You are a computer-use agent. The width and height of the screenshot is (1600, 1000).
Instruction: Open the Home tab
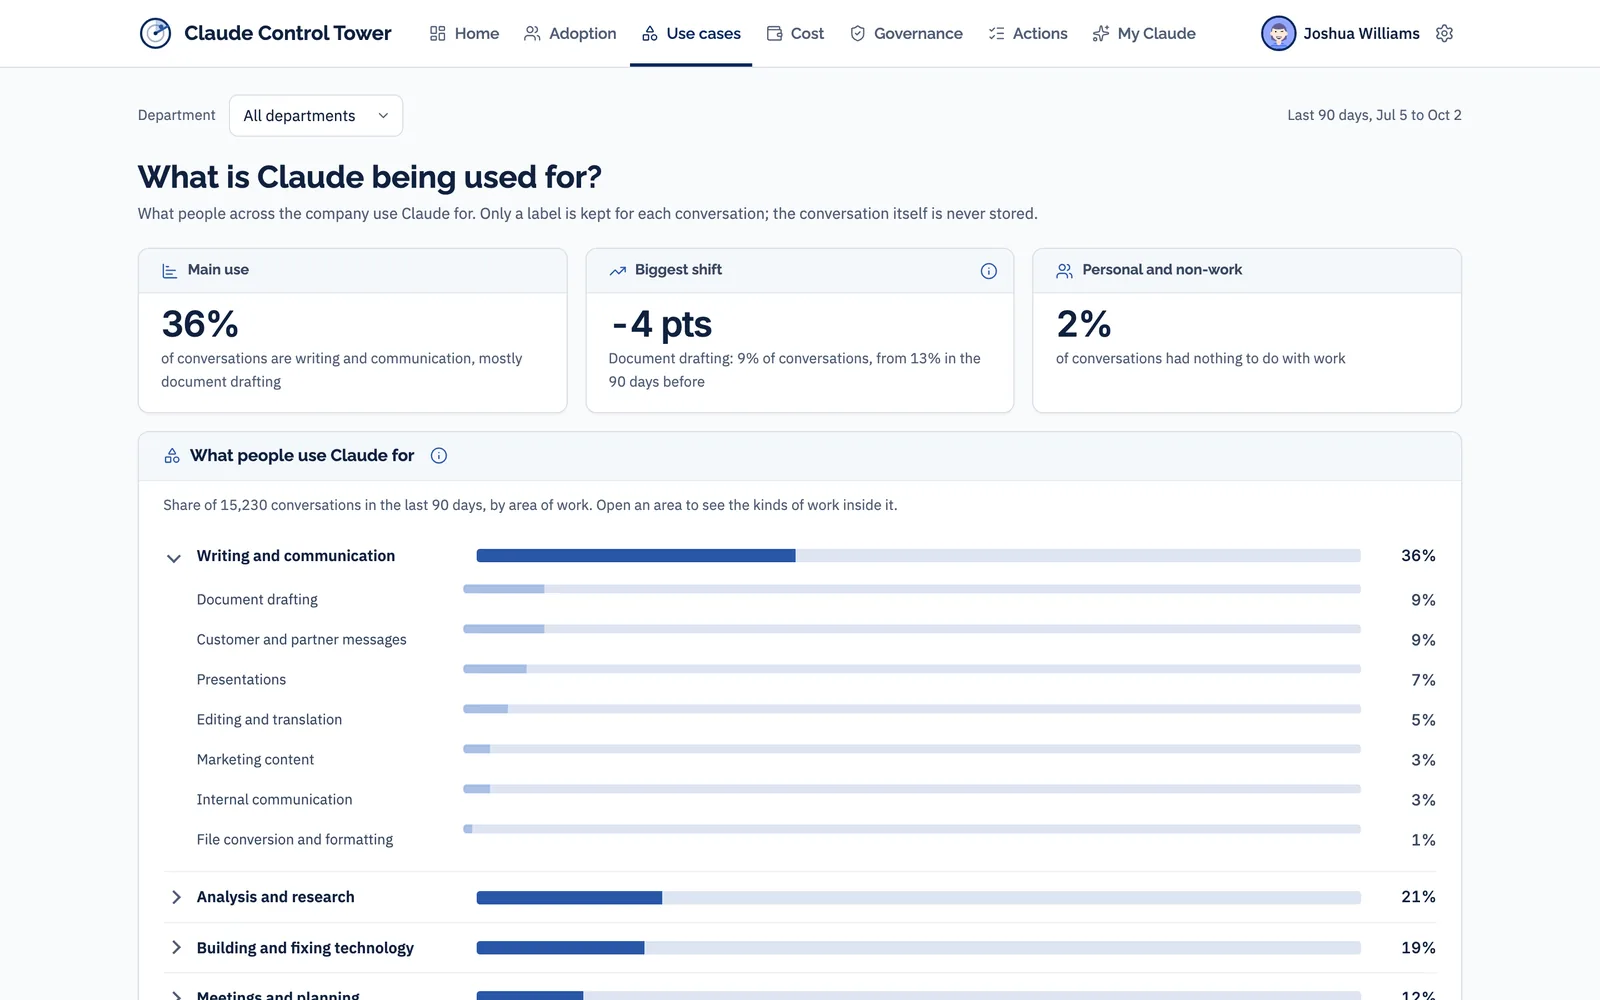pyautogui.click(x=464, y=33)
